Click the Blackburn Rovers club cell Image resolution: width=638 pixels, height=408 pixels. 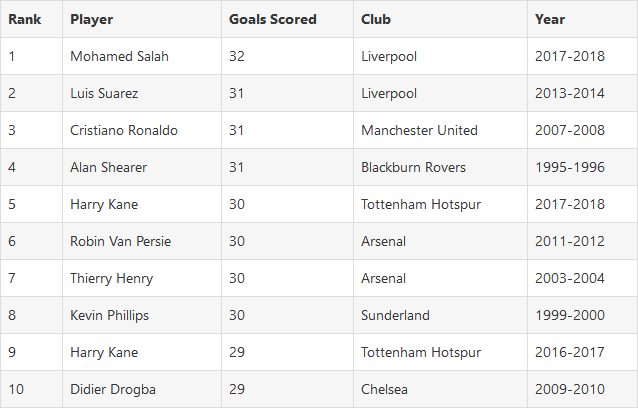pos(413,167)
